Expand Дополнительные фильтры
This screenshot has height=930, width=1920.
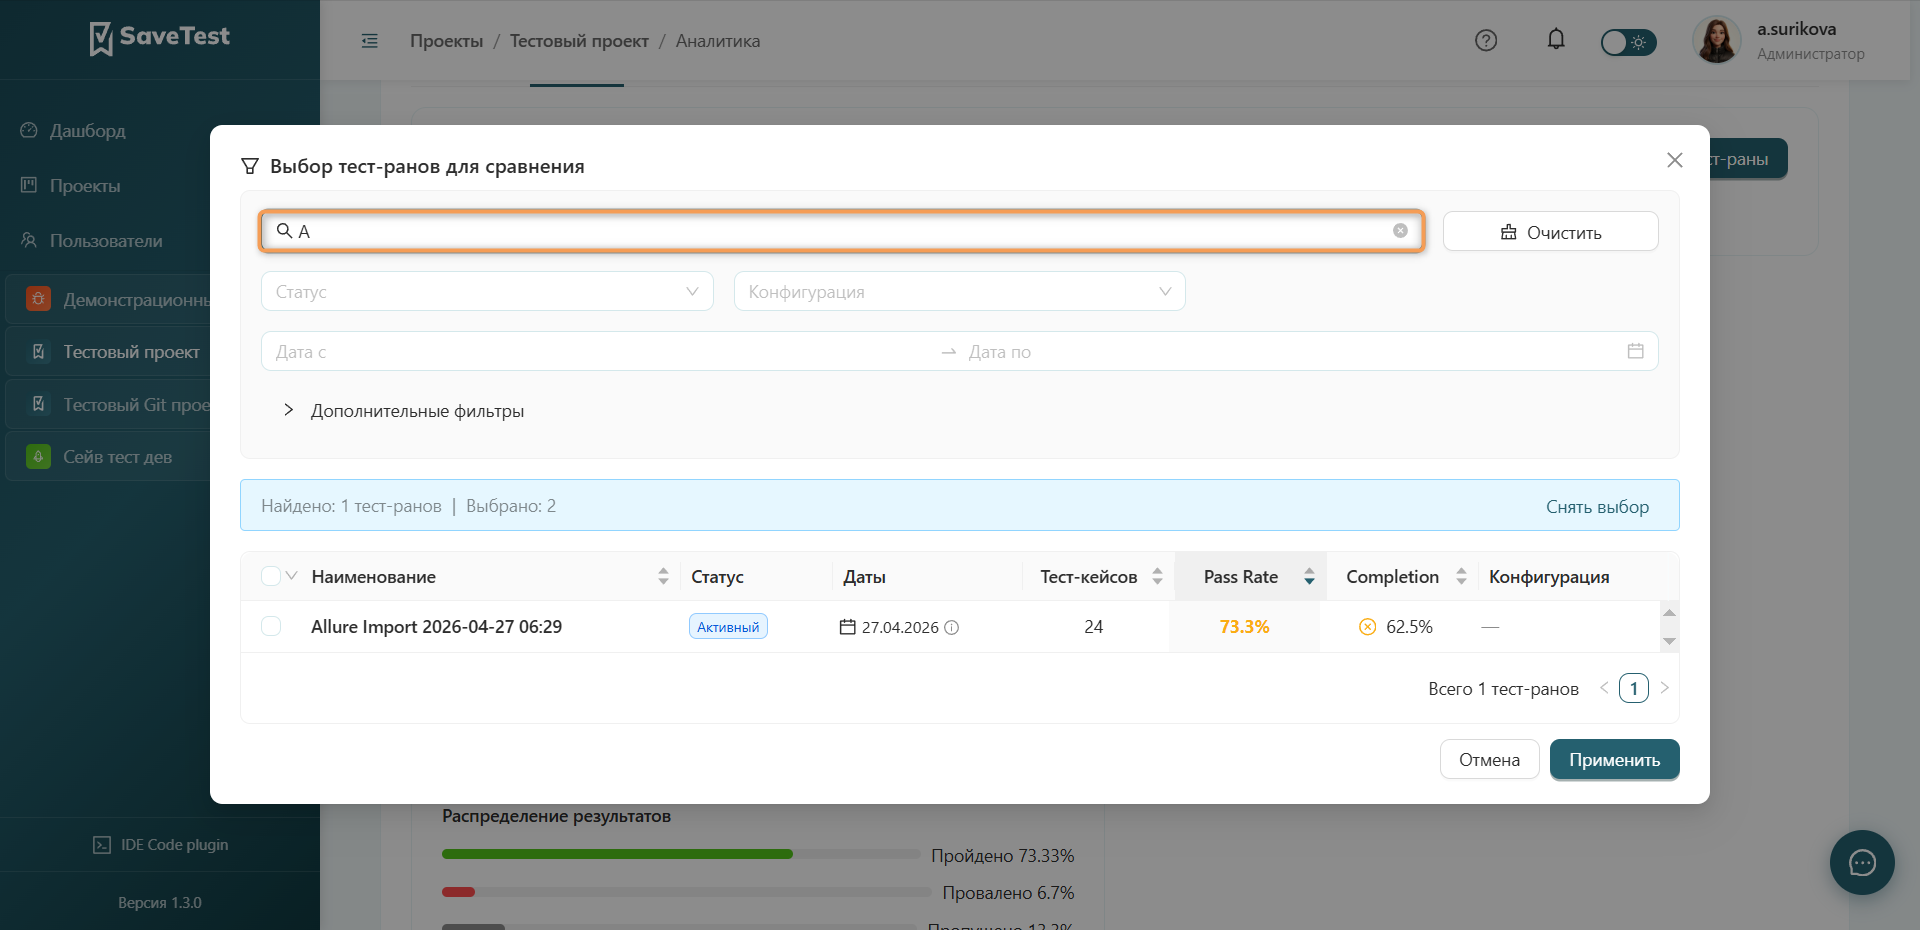click(x=404, y=411)
